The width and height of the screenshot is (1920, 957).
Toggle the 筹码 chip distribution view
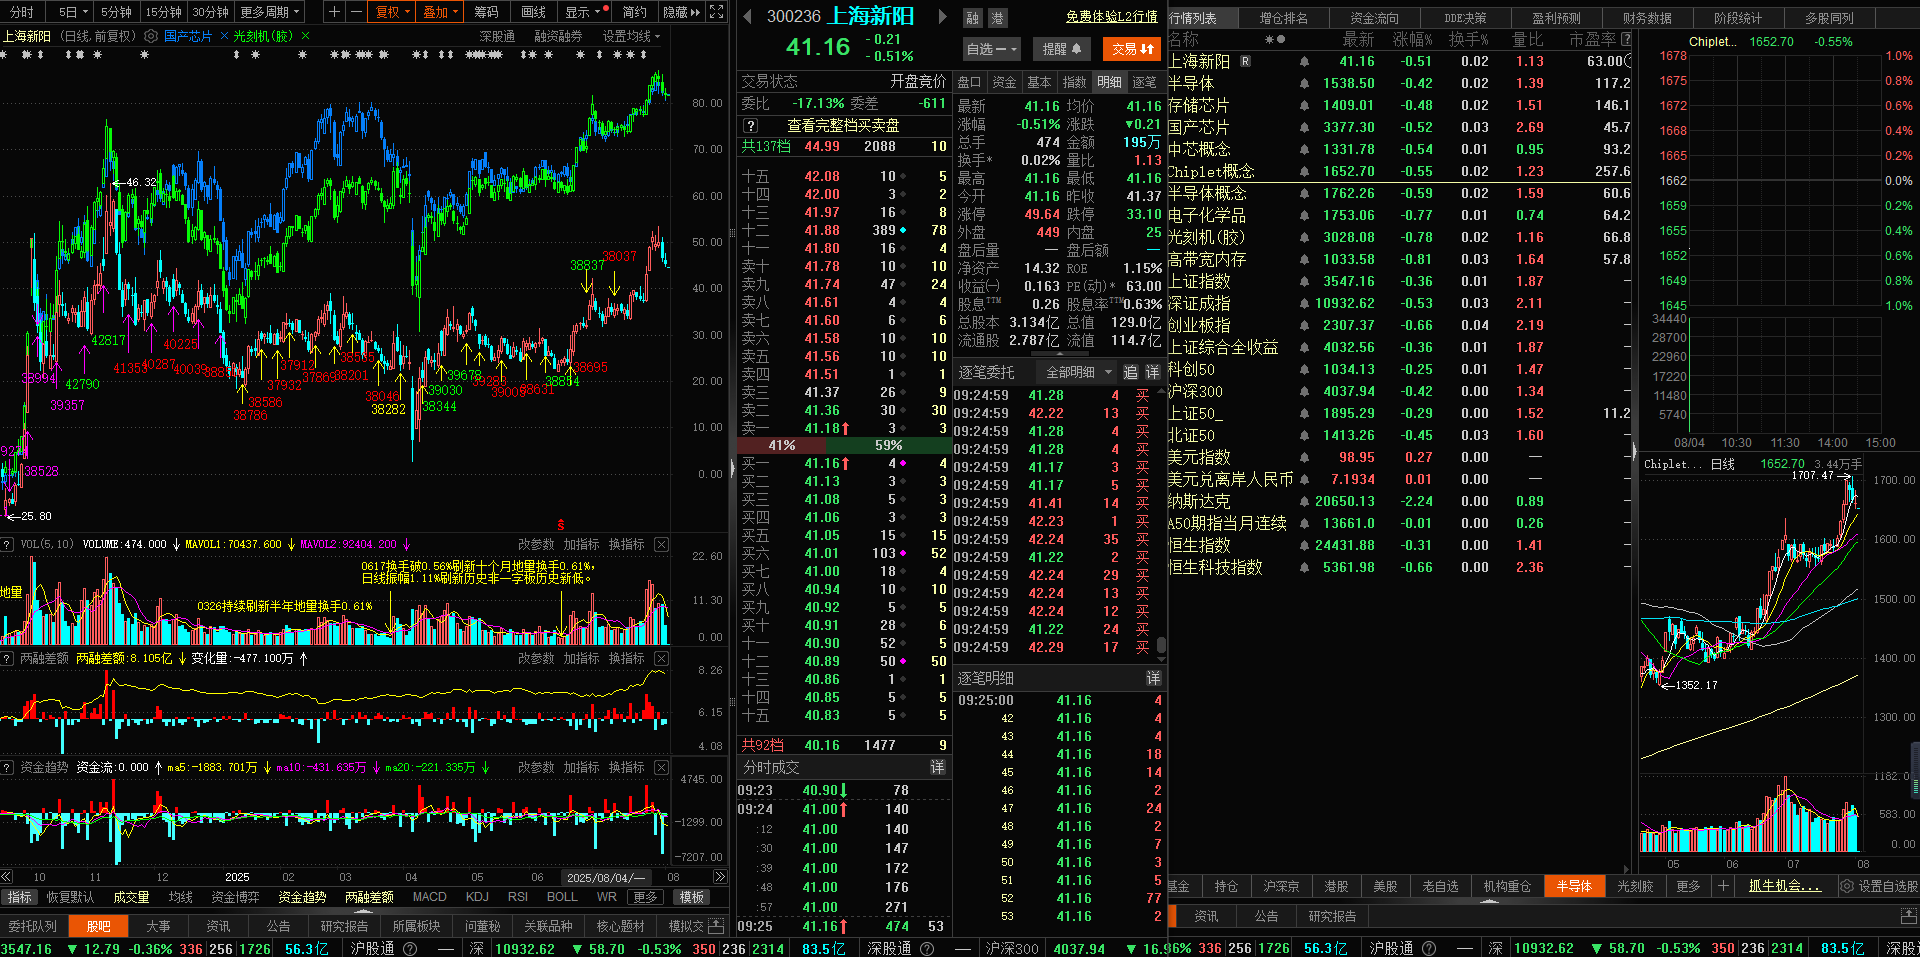point(487,12)
